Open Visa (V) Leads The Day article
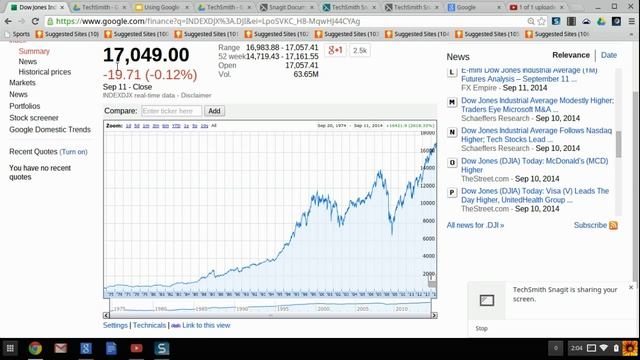 click(x=535, y=196)
